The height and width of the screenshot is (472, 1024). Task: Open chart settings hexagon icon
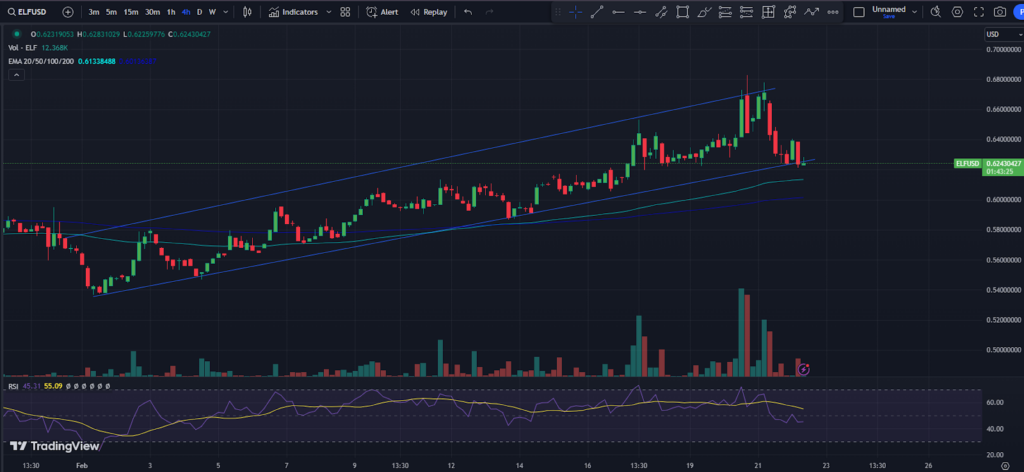tap(957, 12)
